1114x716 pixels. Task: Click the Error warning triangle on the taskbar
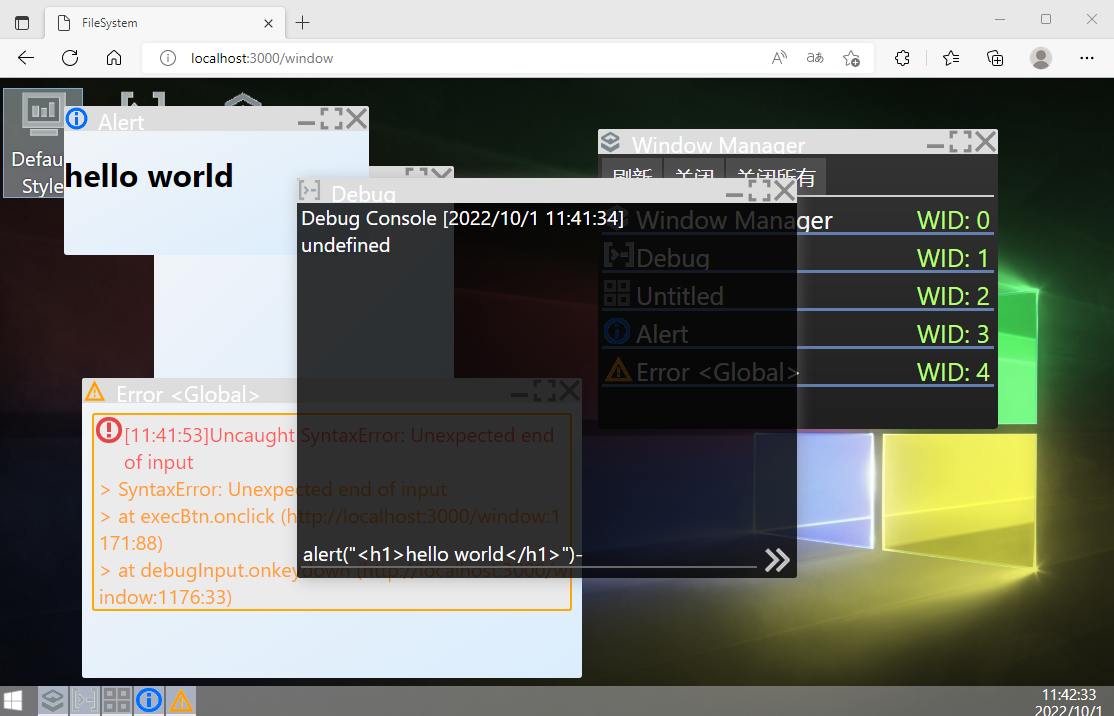181,700
